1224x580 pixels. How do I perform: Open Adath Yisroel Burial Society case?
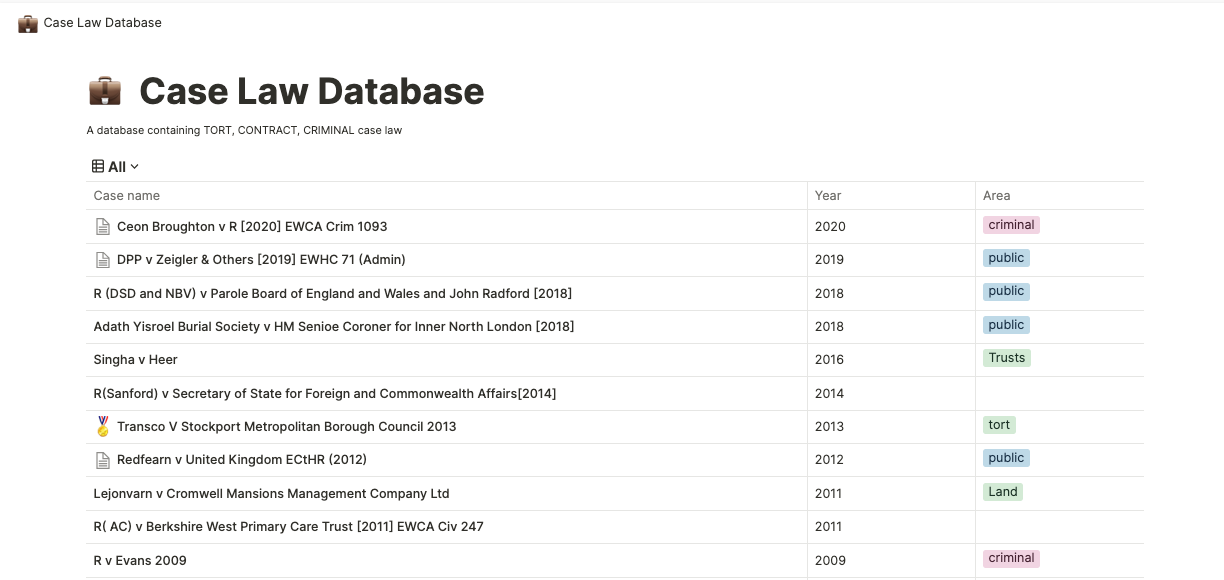click(x=334, y=326)
